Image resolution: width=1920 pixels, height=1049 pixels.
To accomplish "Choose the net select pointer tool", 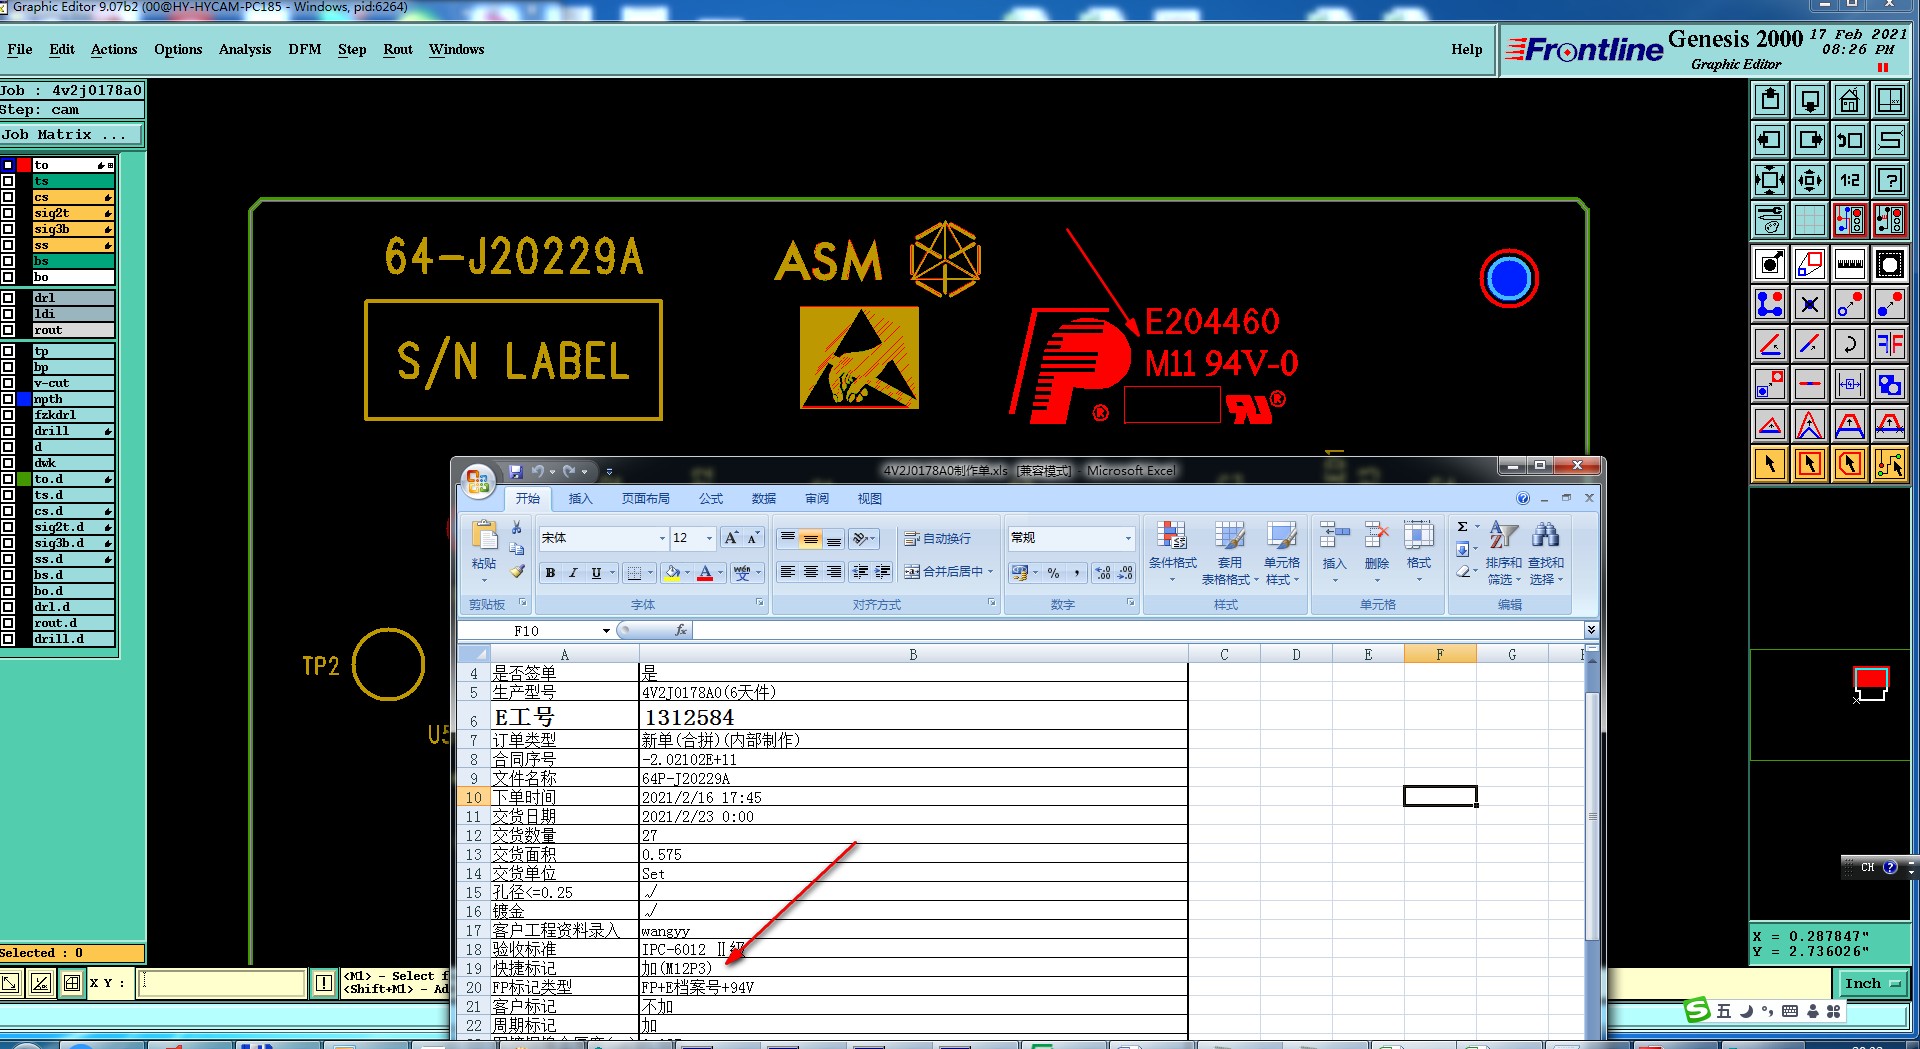I will click(1889, 464).
